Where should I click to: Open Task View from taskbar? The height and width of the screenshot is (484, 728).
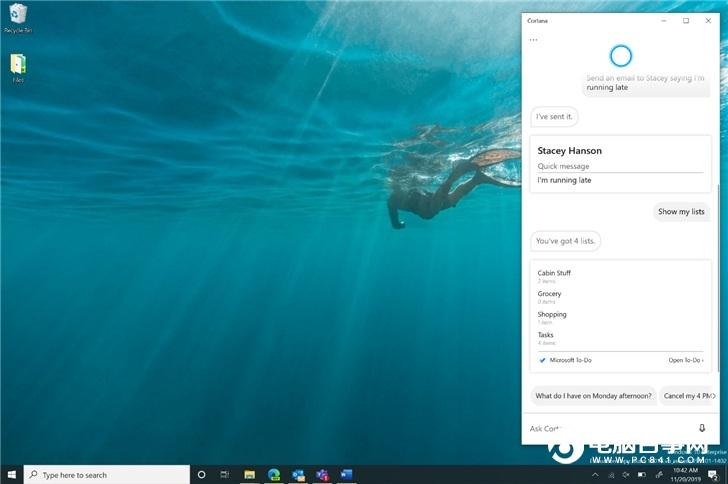click(225, 474)
